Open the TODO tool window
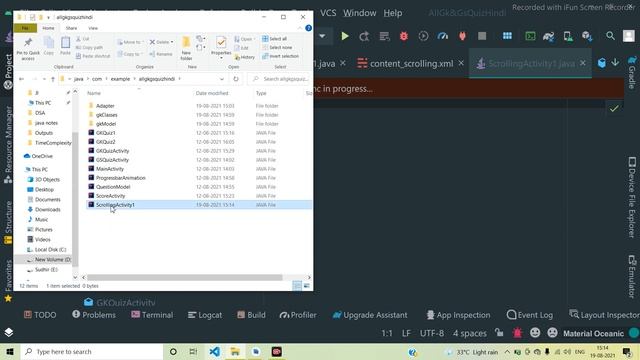 40,315
